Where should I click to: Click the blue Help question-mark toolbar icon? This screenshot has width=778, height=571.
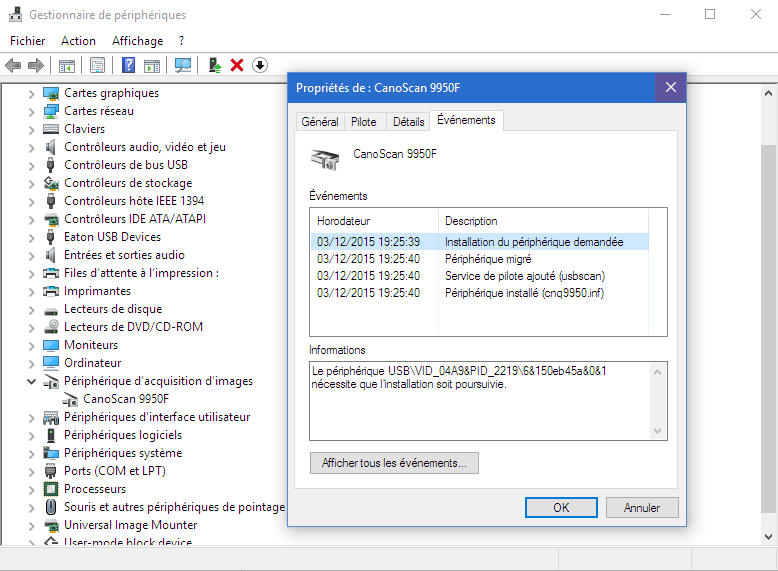point(128,65)
